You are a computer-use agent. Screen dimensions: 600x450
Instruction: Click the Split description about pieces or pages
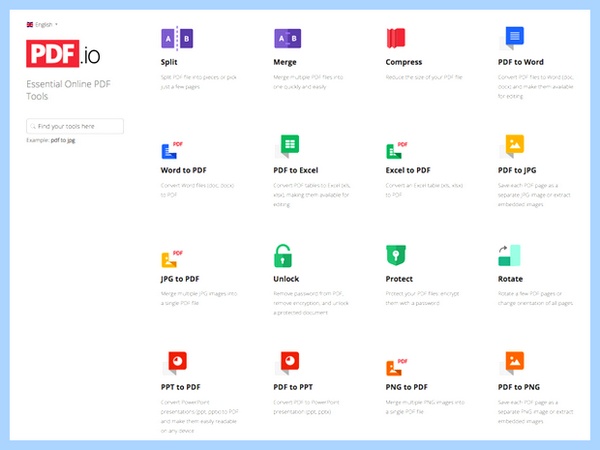coord(199,82)
